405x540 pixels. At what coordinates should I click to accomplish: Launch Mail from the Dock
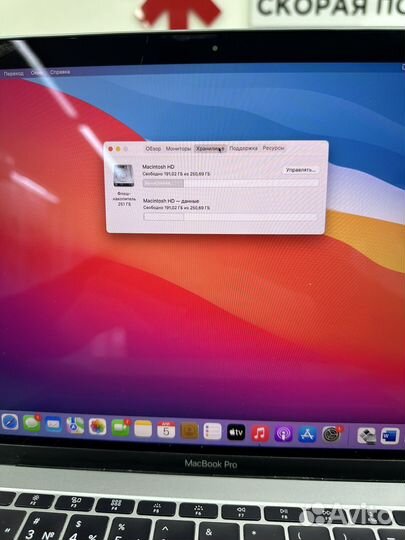[53, 425]
